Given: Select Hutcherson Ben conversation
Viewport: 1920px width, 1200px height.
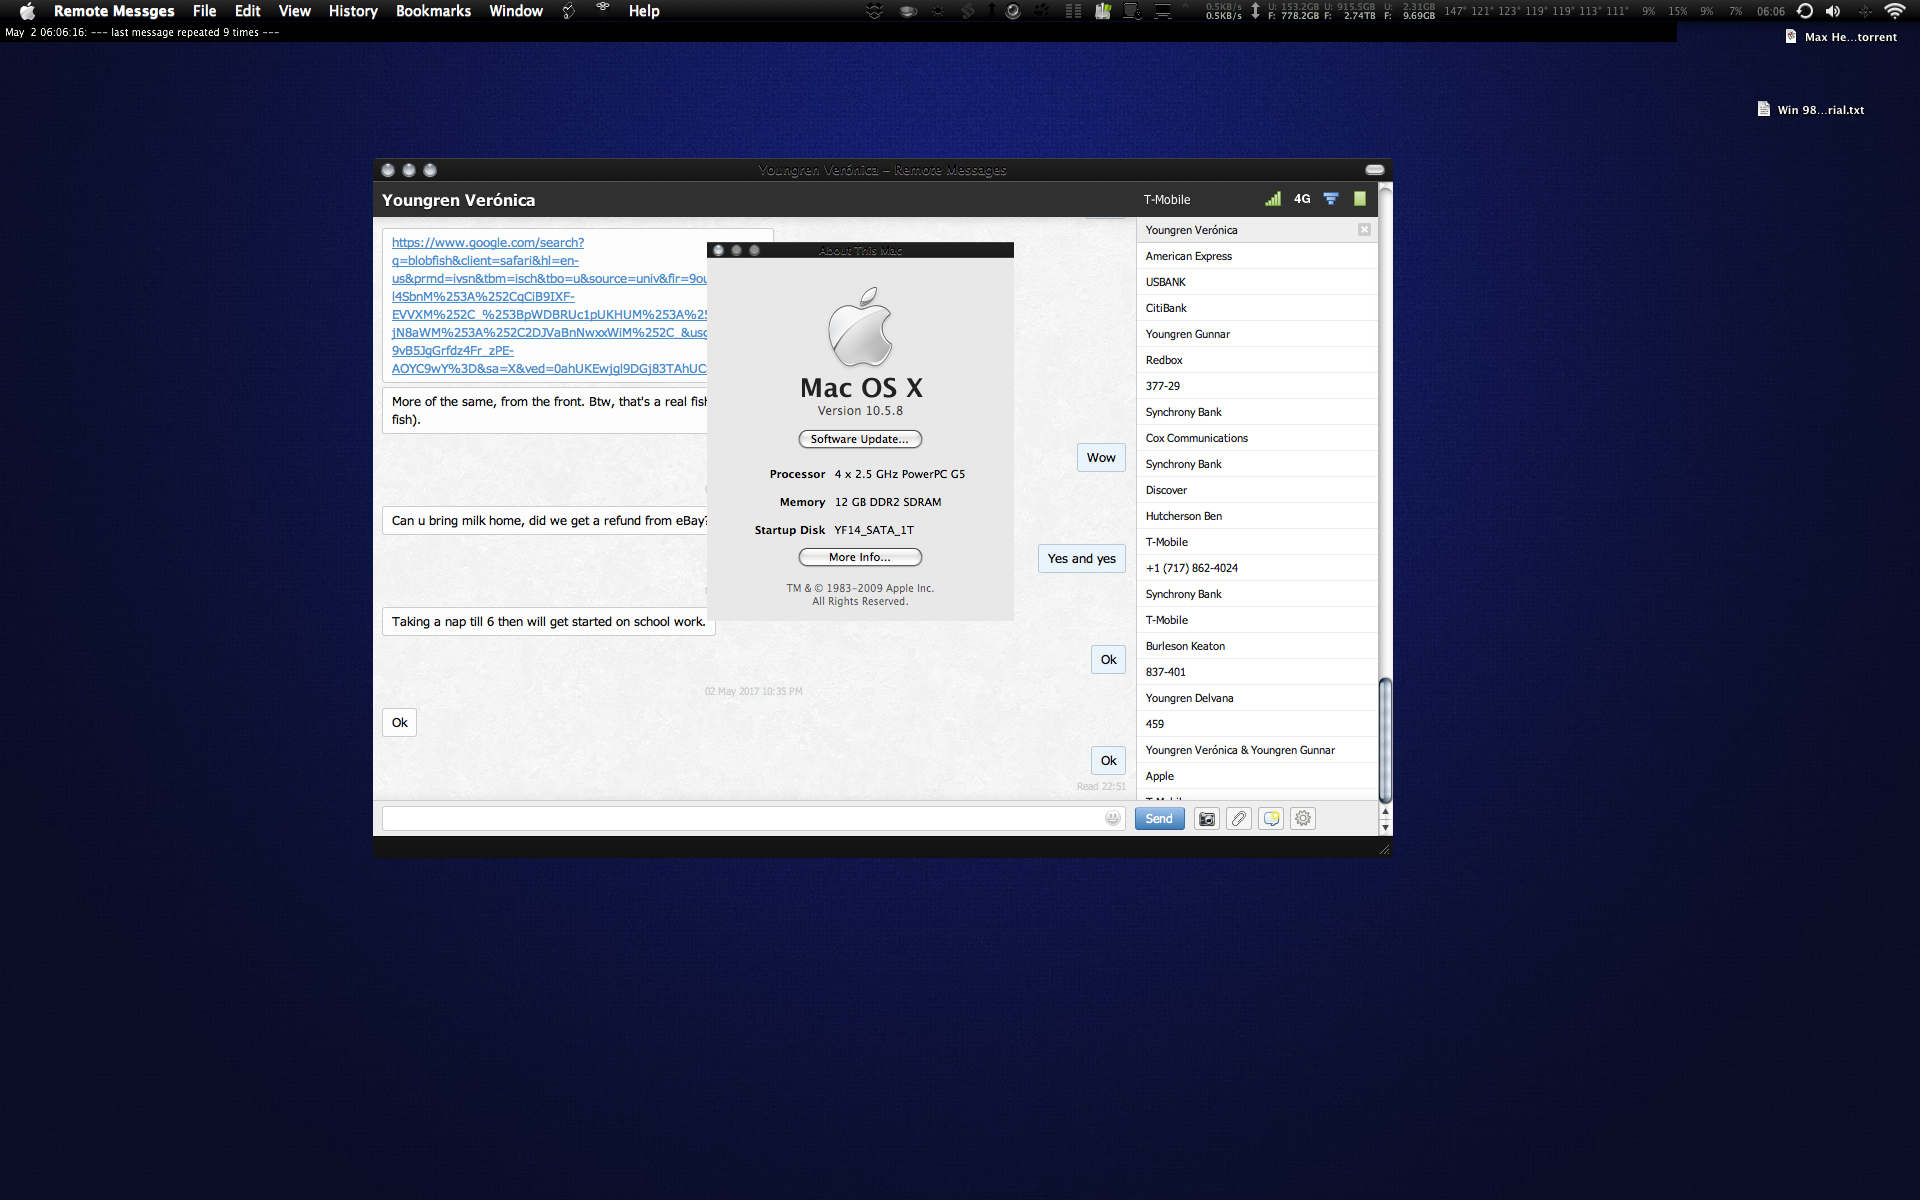Looking at the screenshot, I should click(x=1257, y=516).
